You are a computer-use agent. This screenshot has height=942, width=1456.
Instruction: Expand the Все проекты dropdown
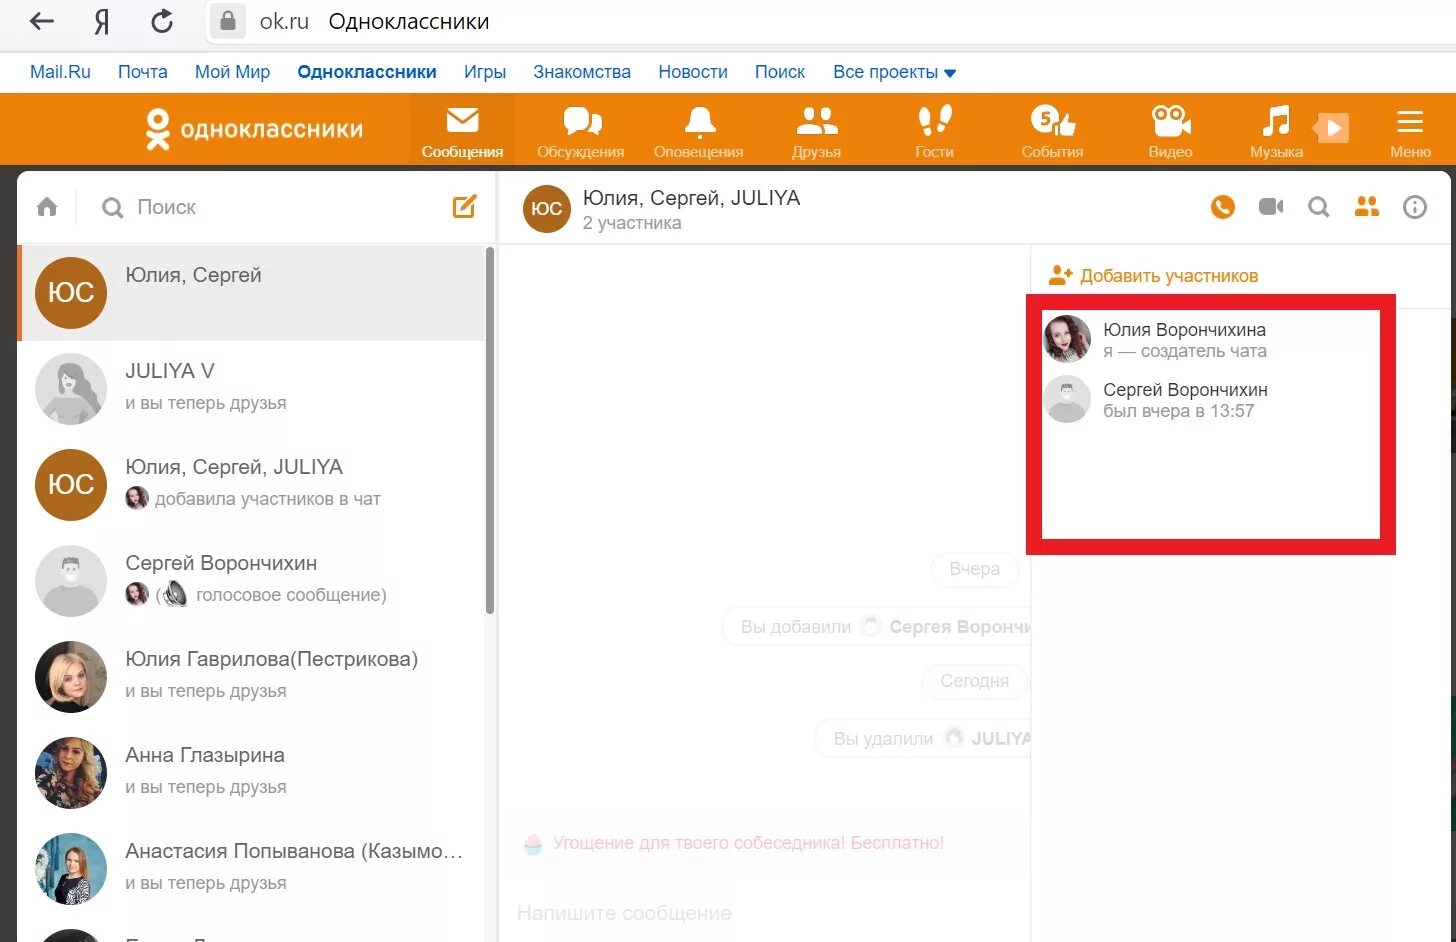(894, 72)
